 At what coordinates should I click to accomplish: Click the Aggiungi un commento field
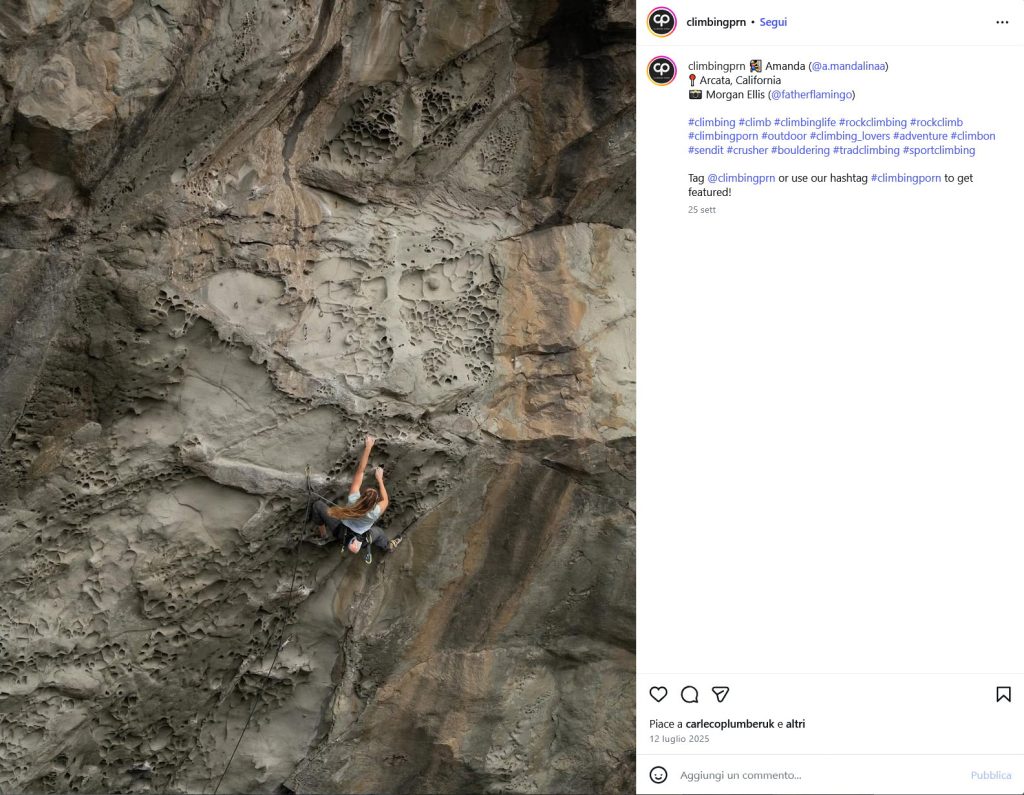click(820, 775)
